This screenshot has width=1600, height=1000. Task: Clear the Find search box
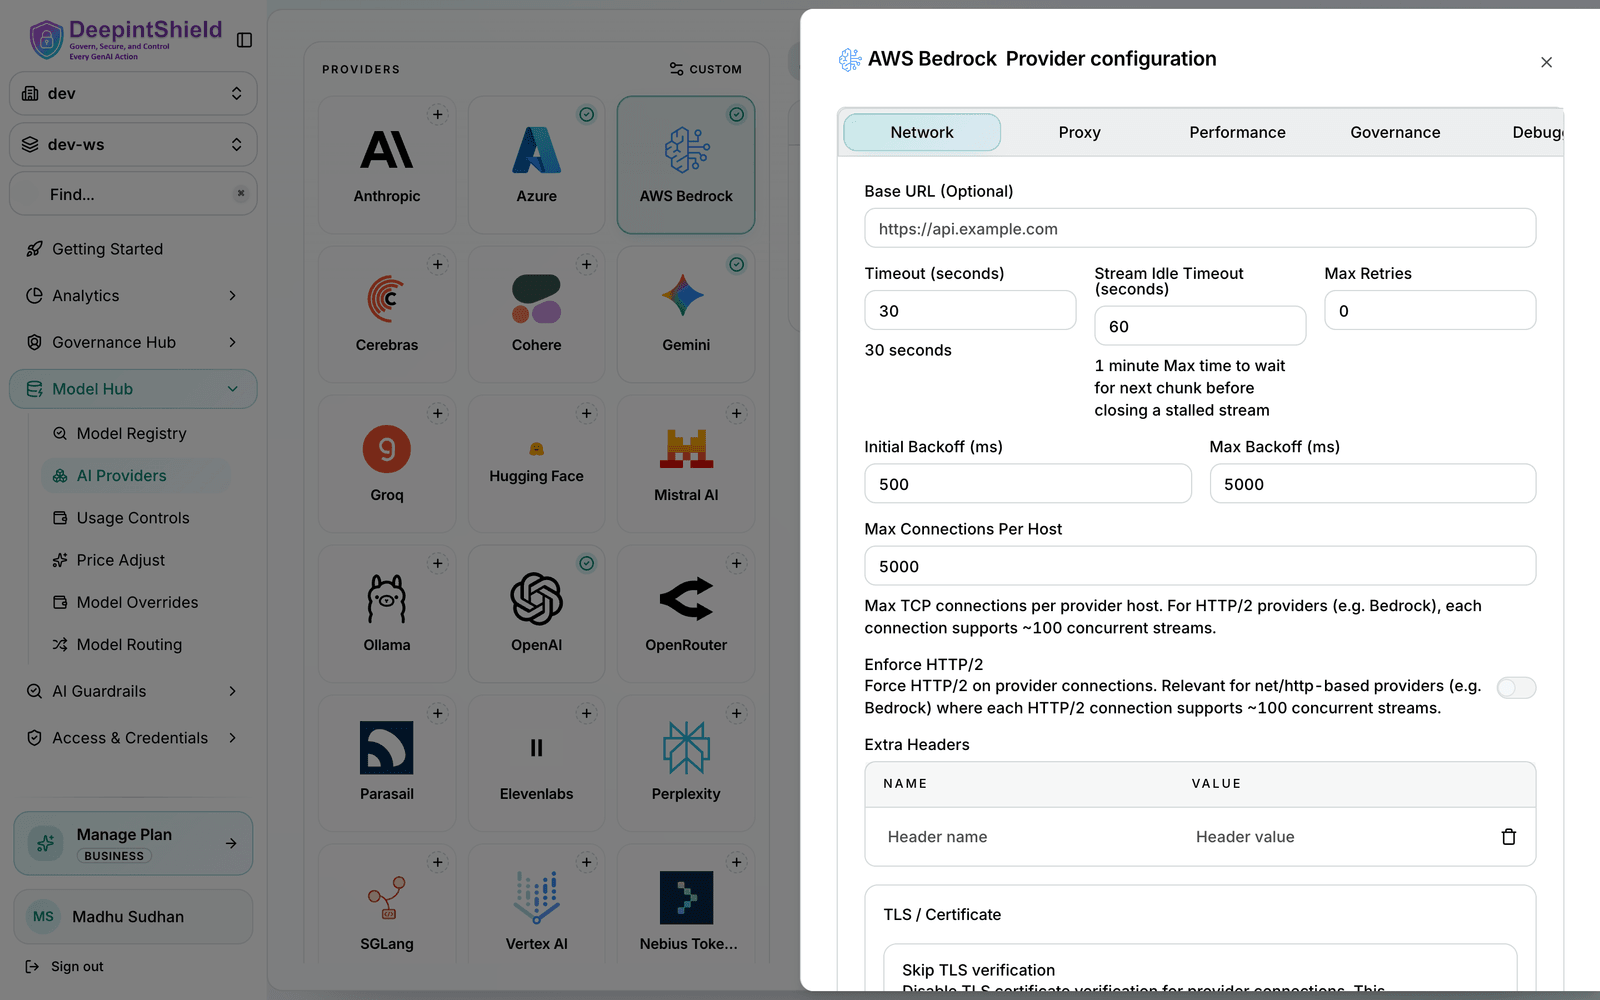(x=240, y=194)
